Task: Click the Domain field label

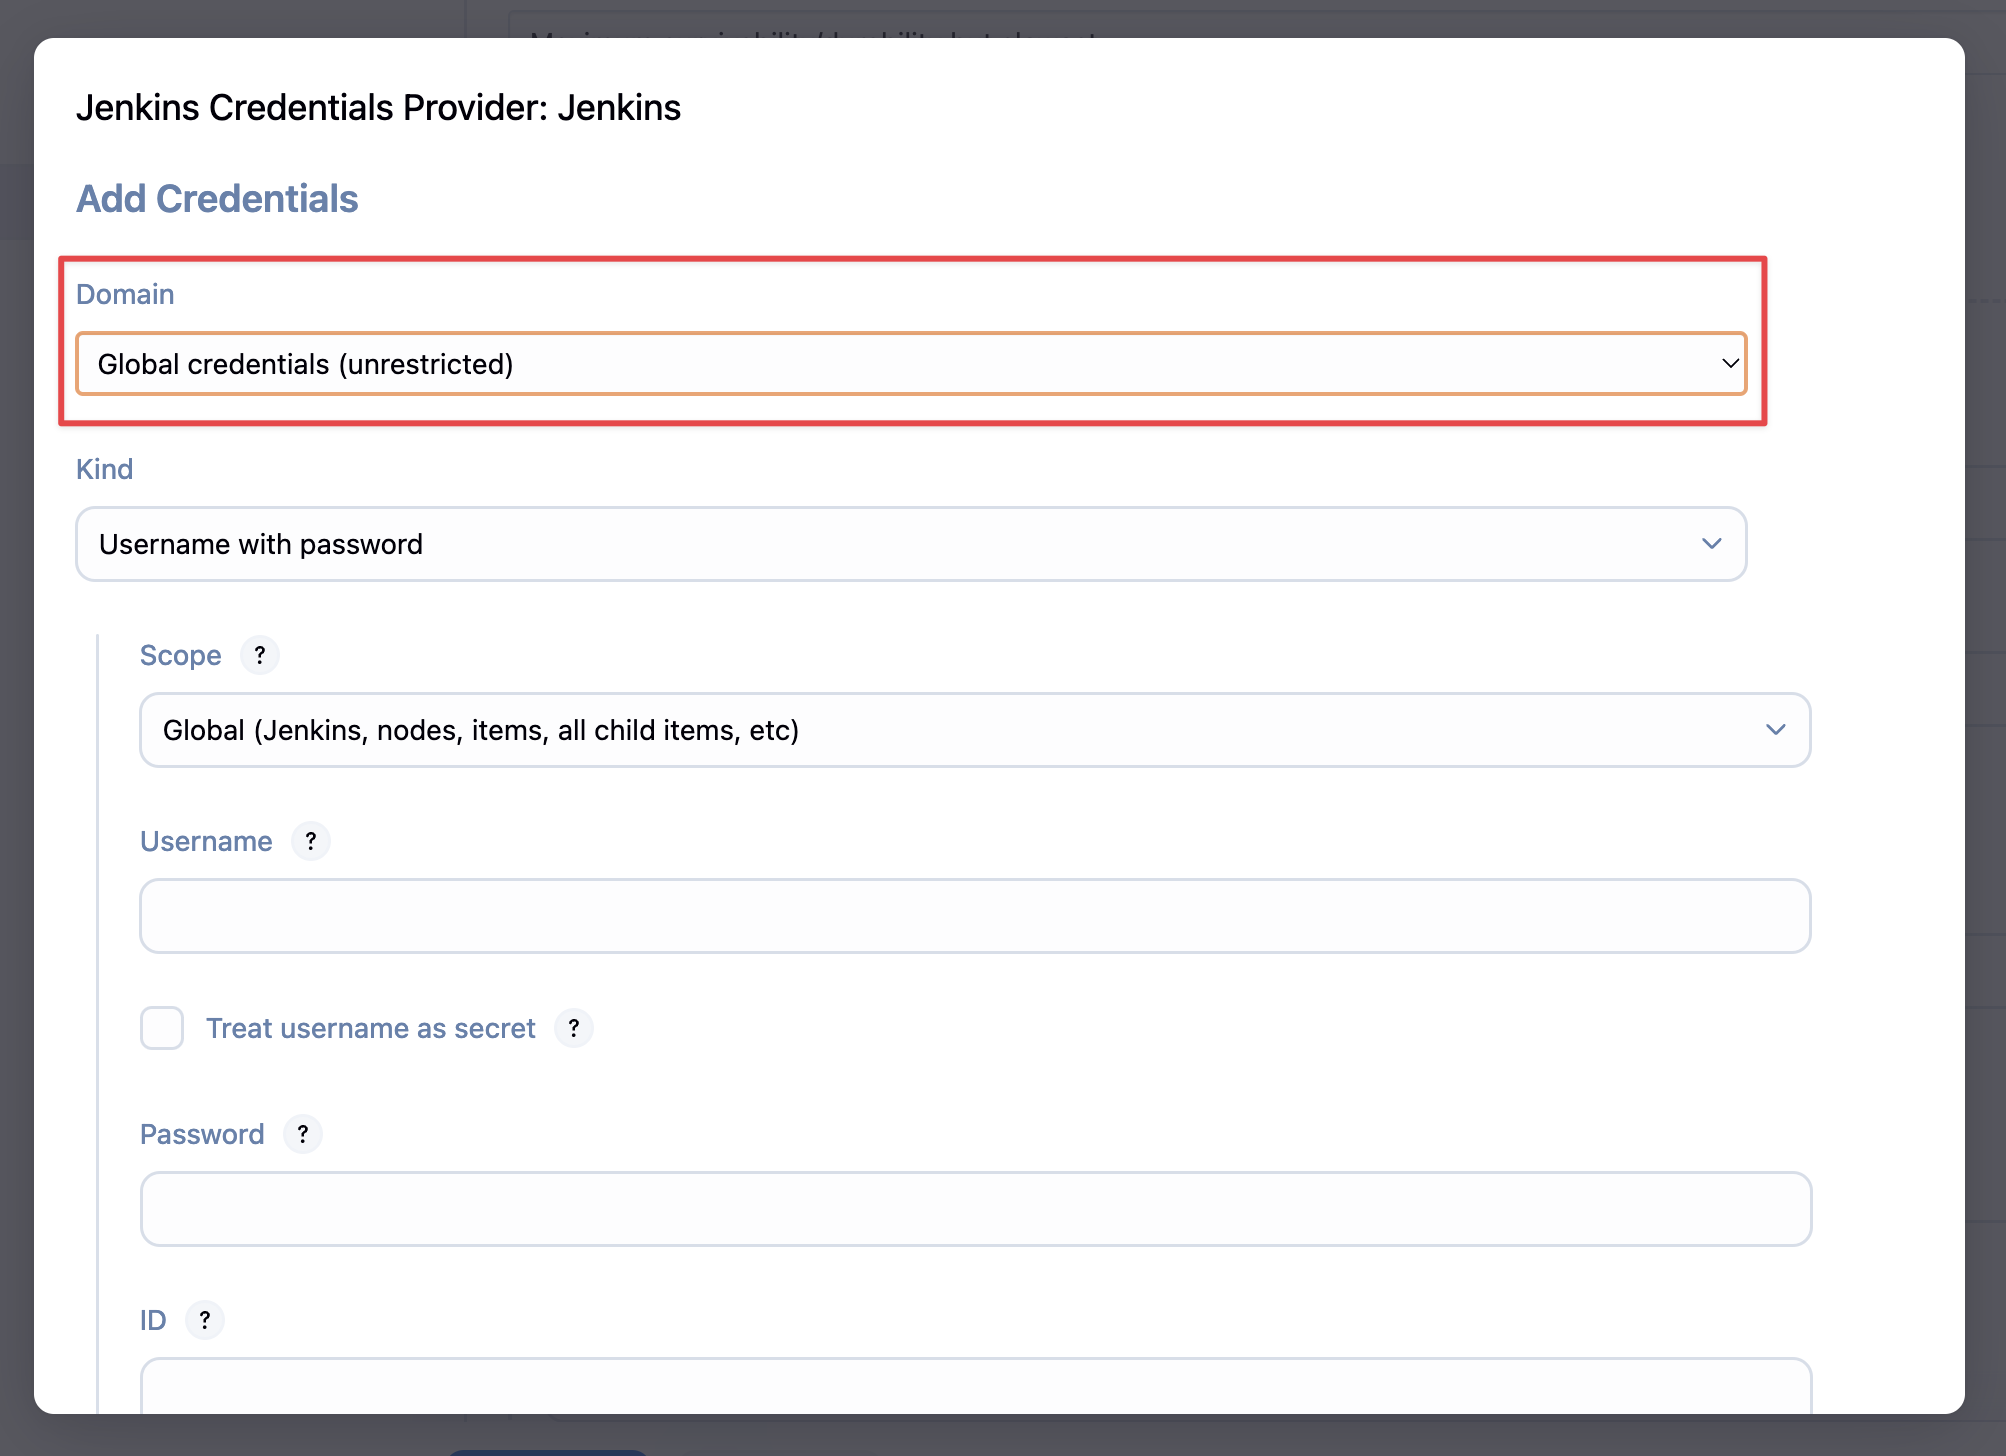Action: (x=125, y=294)
